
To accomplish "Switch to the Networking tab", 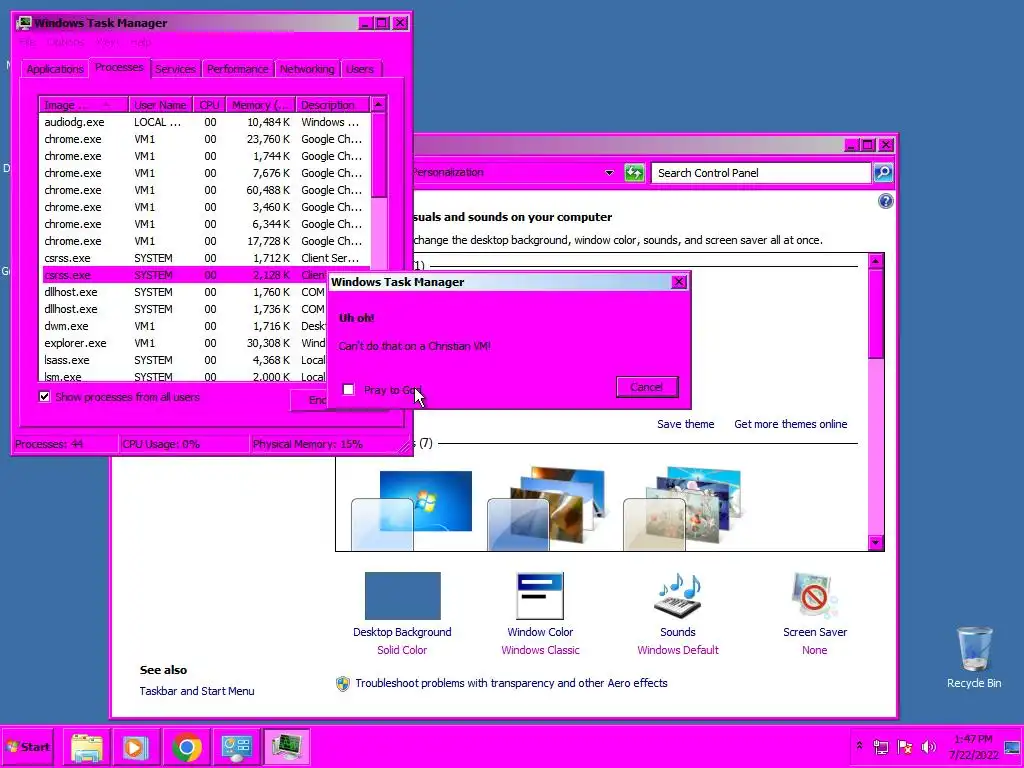I will [307, 69].
